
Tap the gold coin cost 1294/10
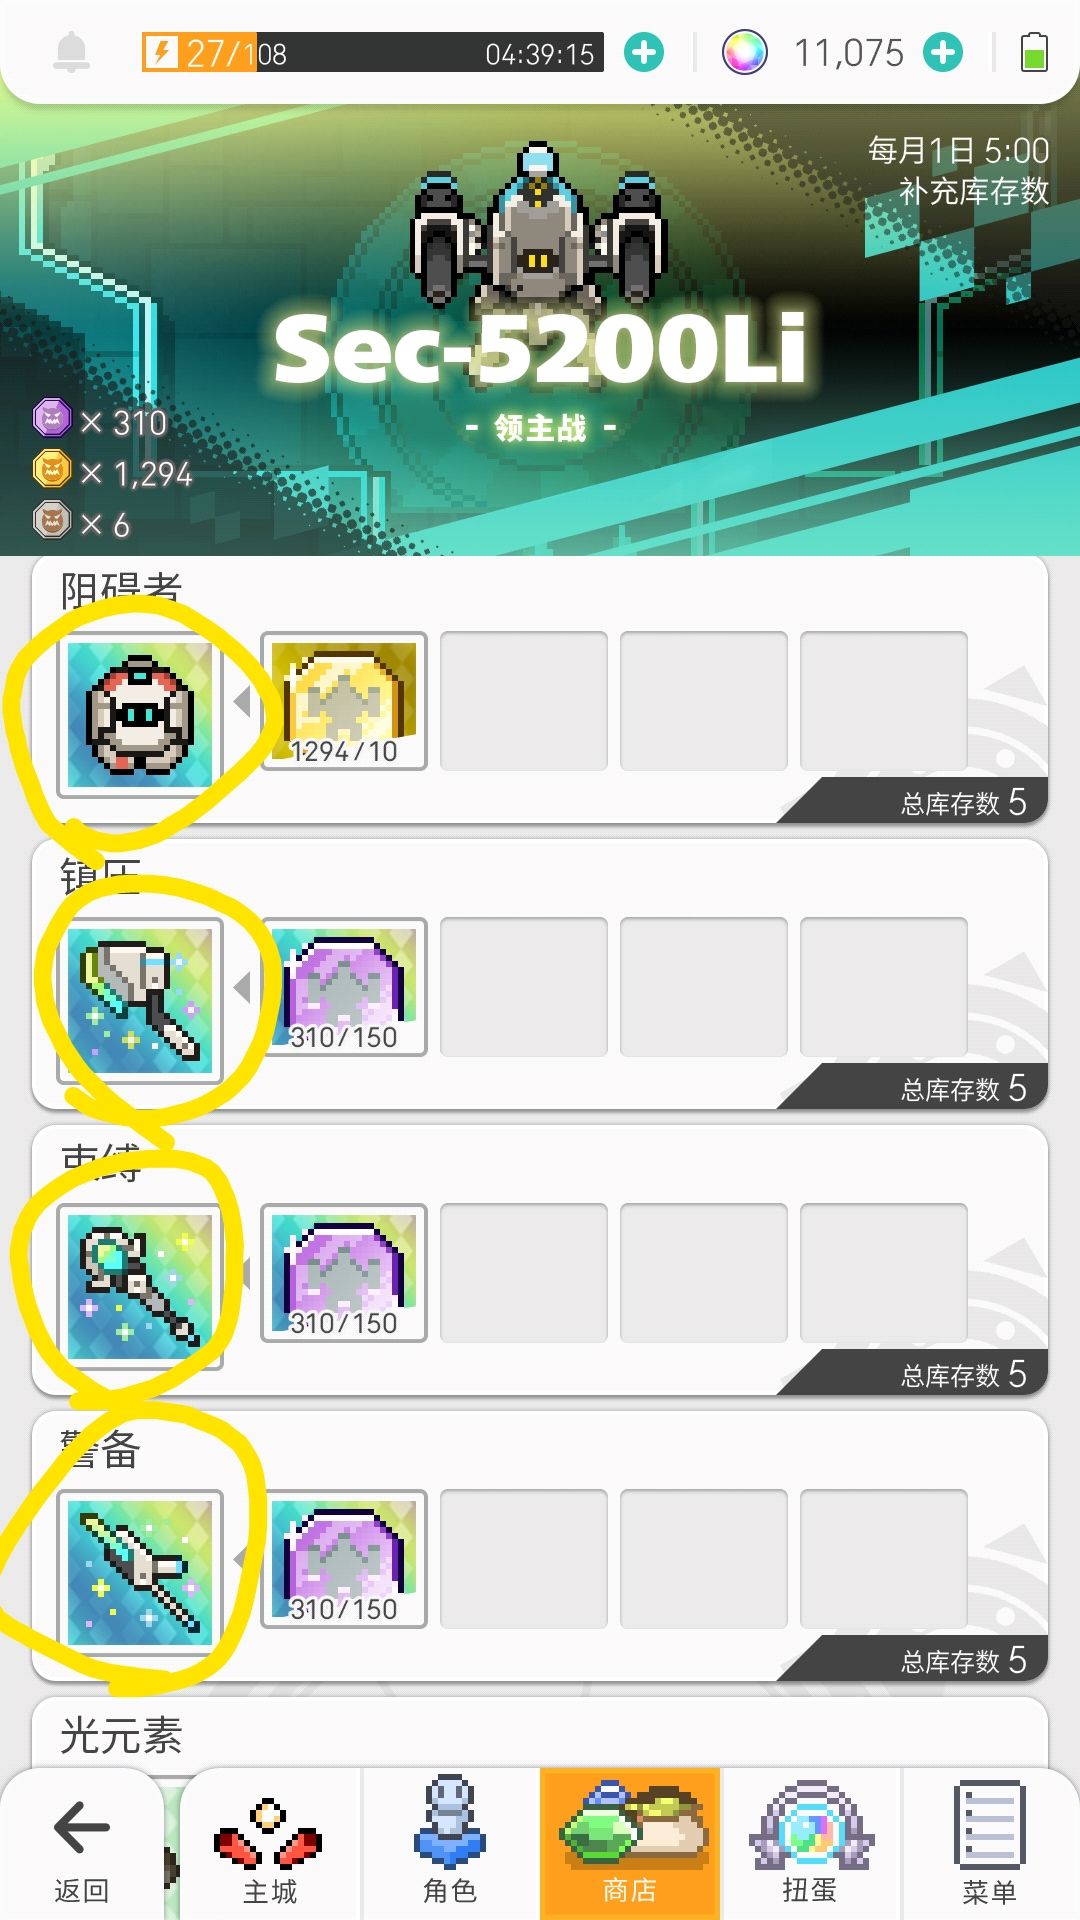[344, 701]
